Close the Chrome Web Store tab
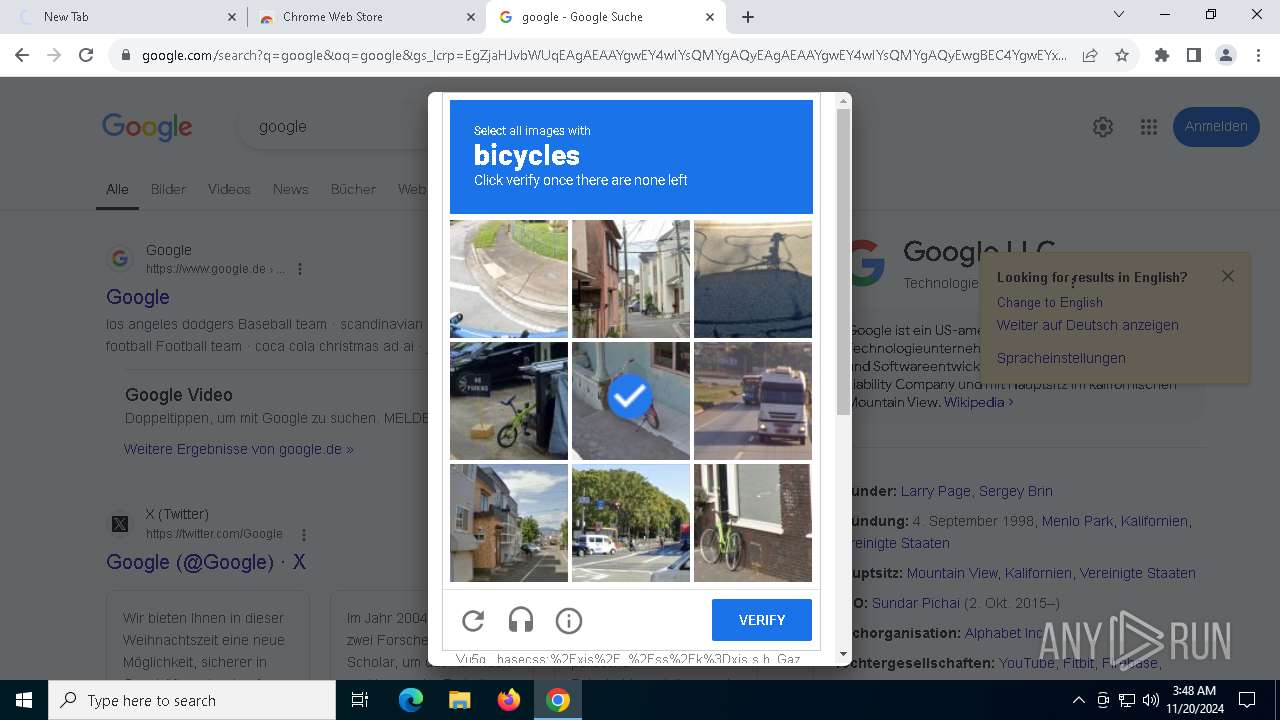1280x720 pixels. (471, 17)
